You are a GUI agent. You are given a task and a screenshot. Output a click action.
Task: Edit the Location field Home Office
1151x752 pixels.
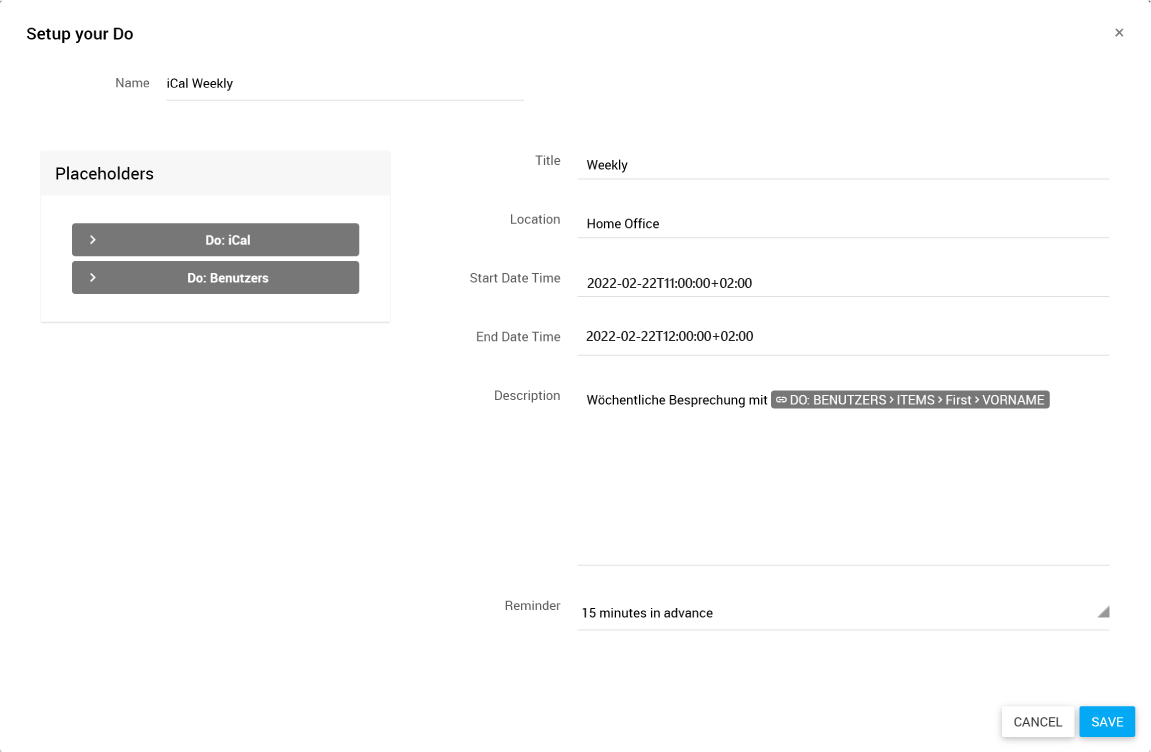pos(842,224)
